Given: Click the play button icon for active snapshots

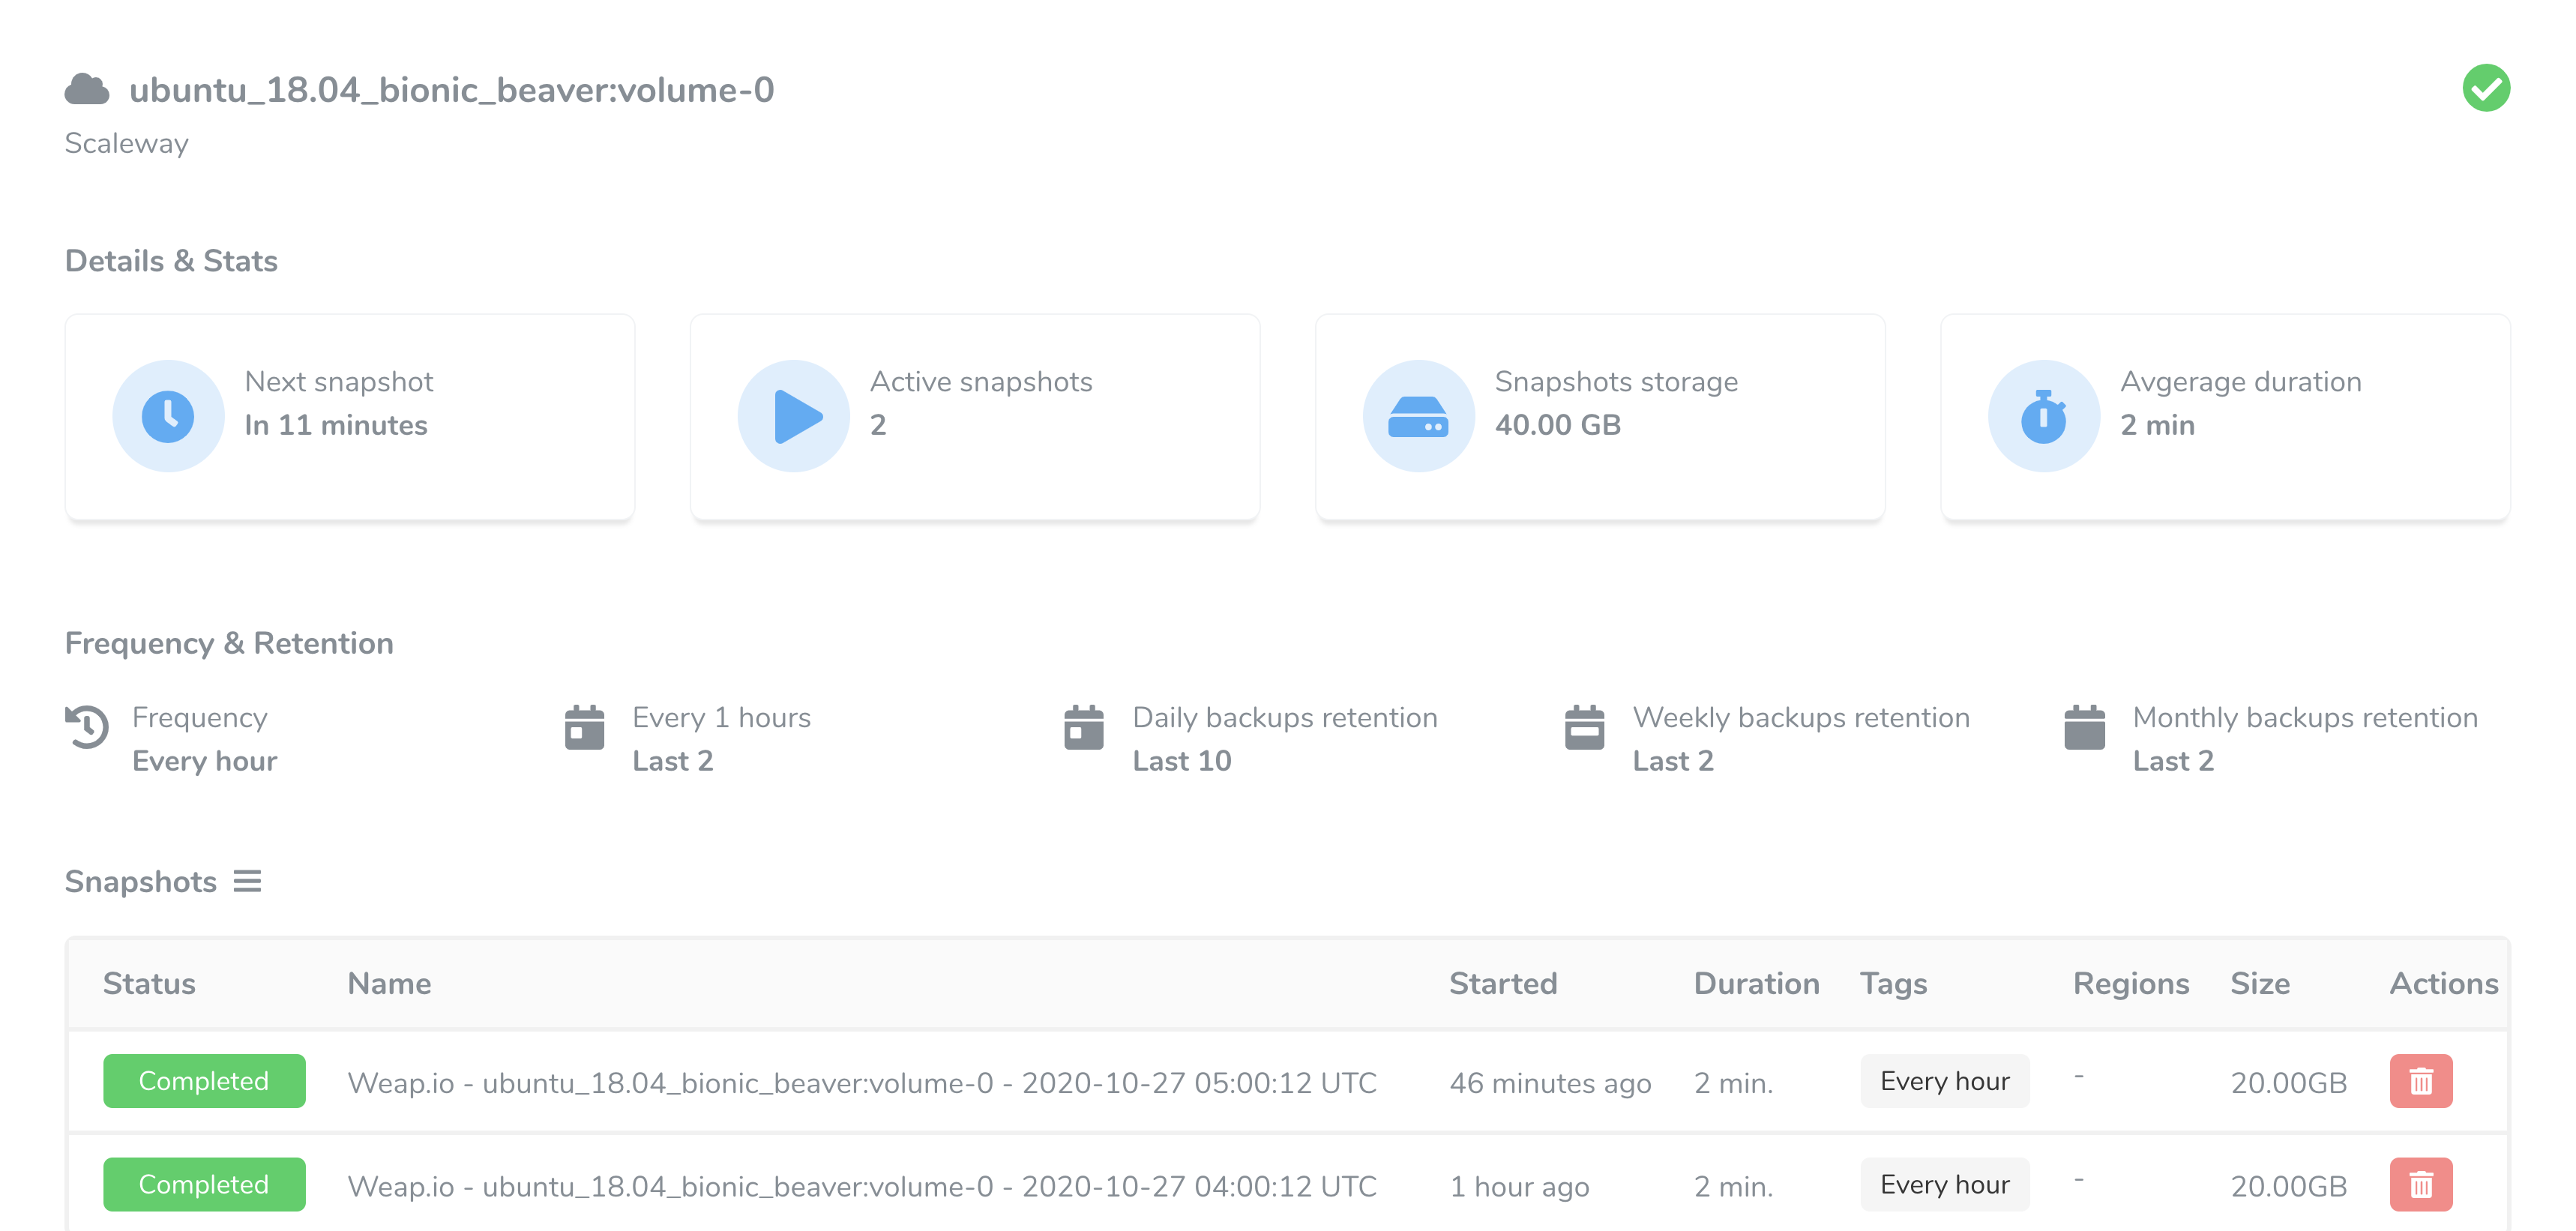Looking at the screenshot, I should tap(795, 416).
